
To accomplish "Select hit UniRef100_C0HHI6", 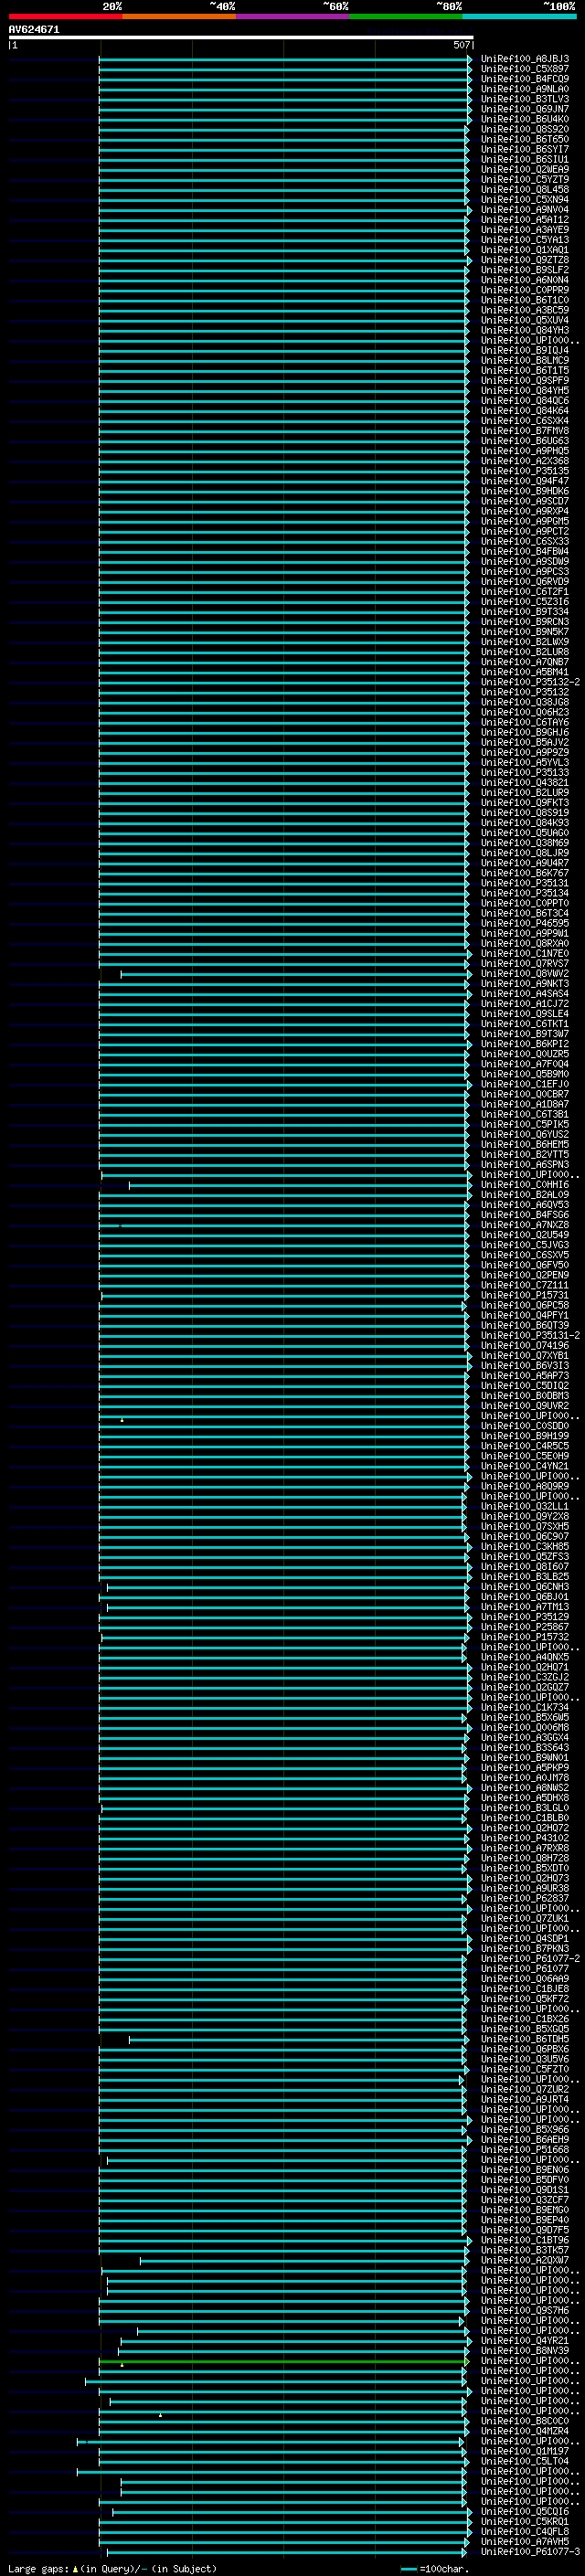I will [x=525, y=1185].
